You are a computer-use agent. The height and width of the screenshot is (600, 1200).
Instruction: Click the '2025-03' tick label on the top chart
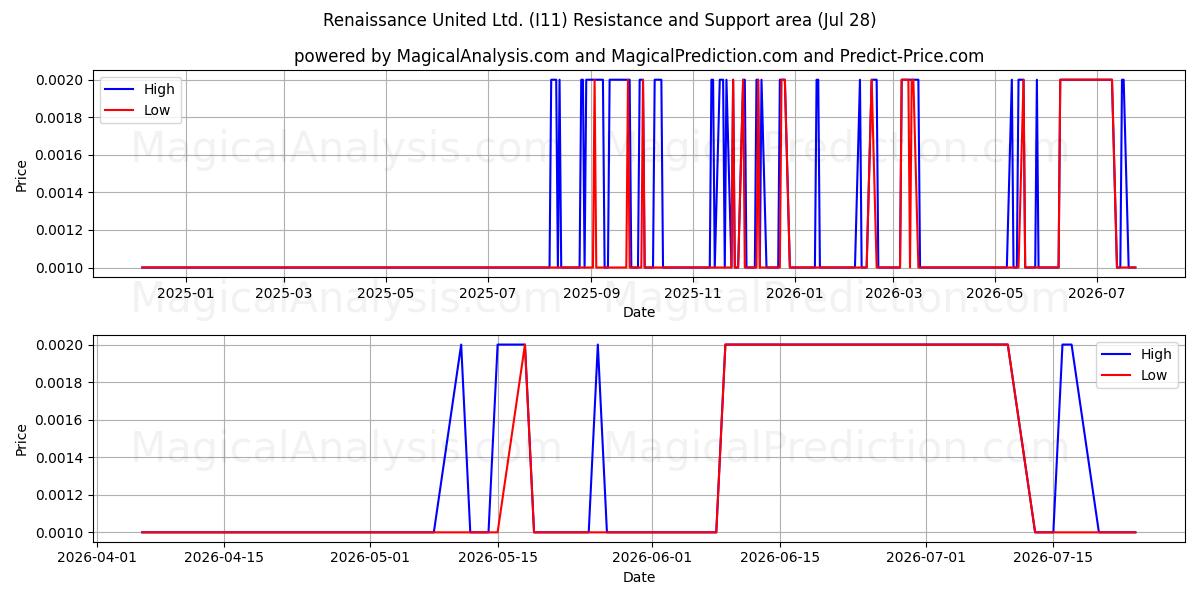[x=284, y=293]
